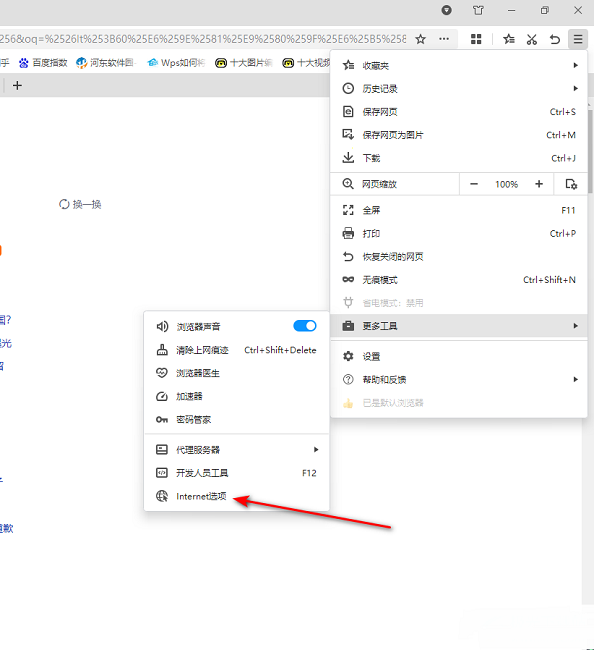Click the three-dots address bar icon
The width and height of the screenshot is (594, 650).
(x=444, y=39)
